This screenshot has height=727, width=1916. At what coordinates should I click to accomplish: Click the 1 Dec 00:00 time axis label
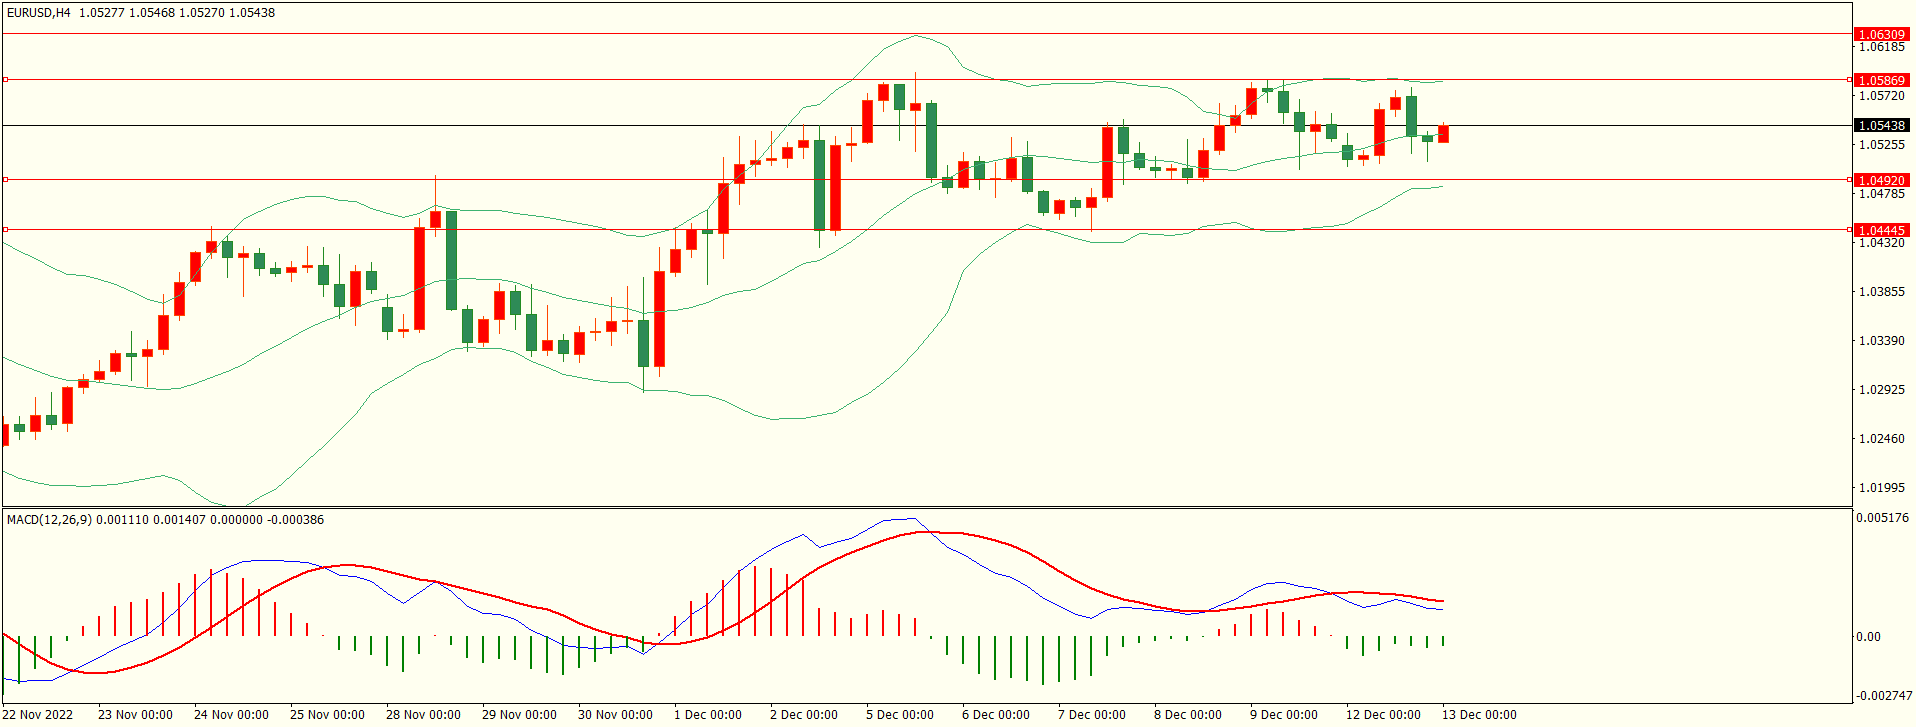707,715
